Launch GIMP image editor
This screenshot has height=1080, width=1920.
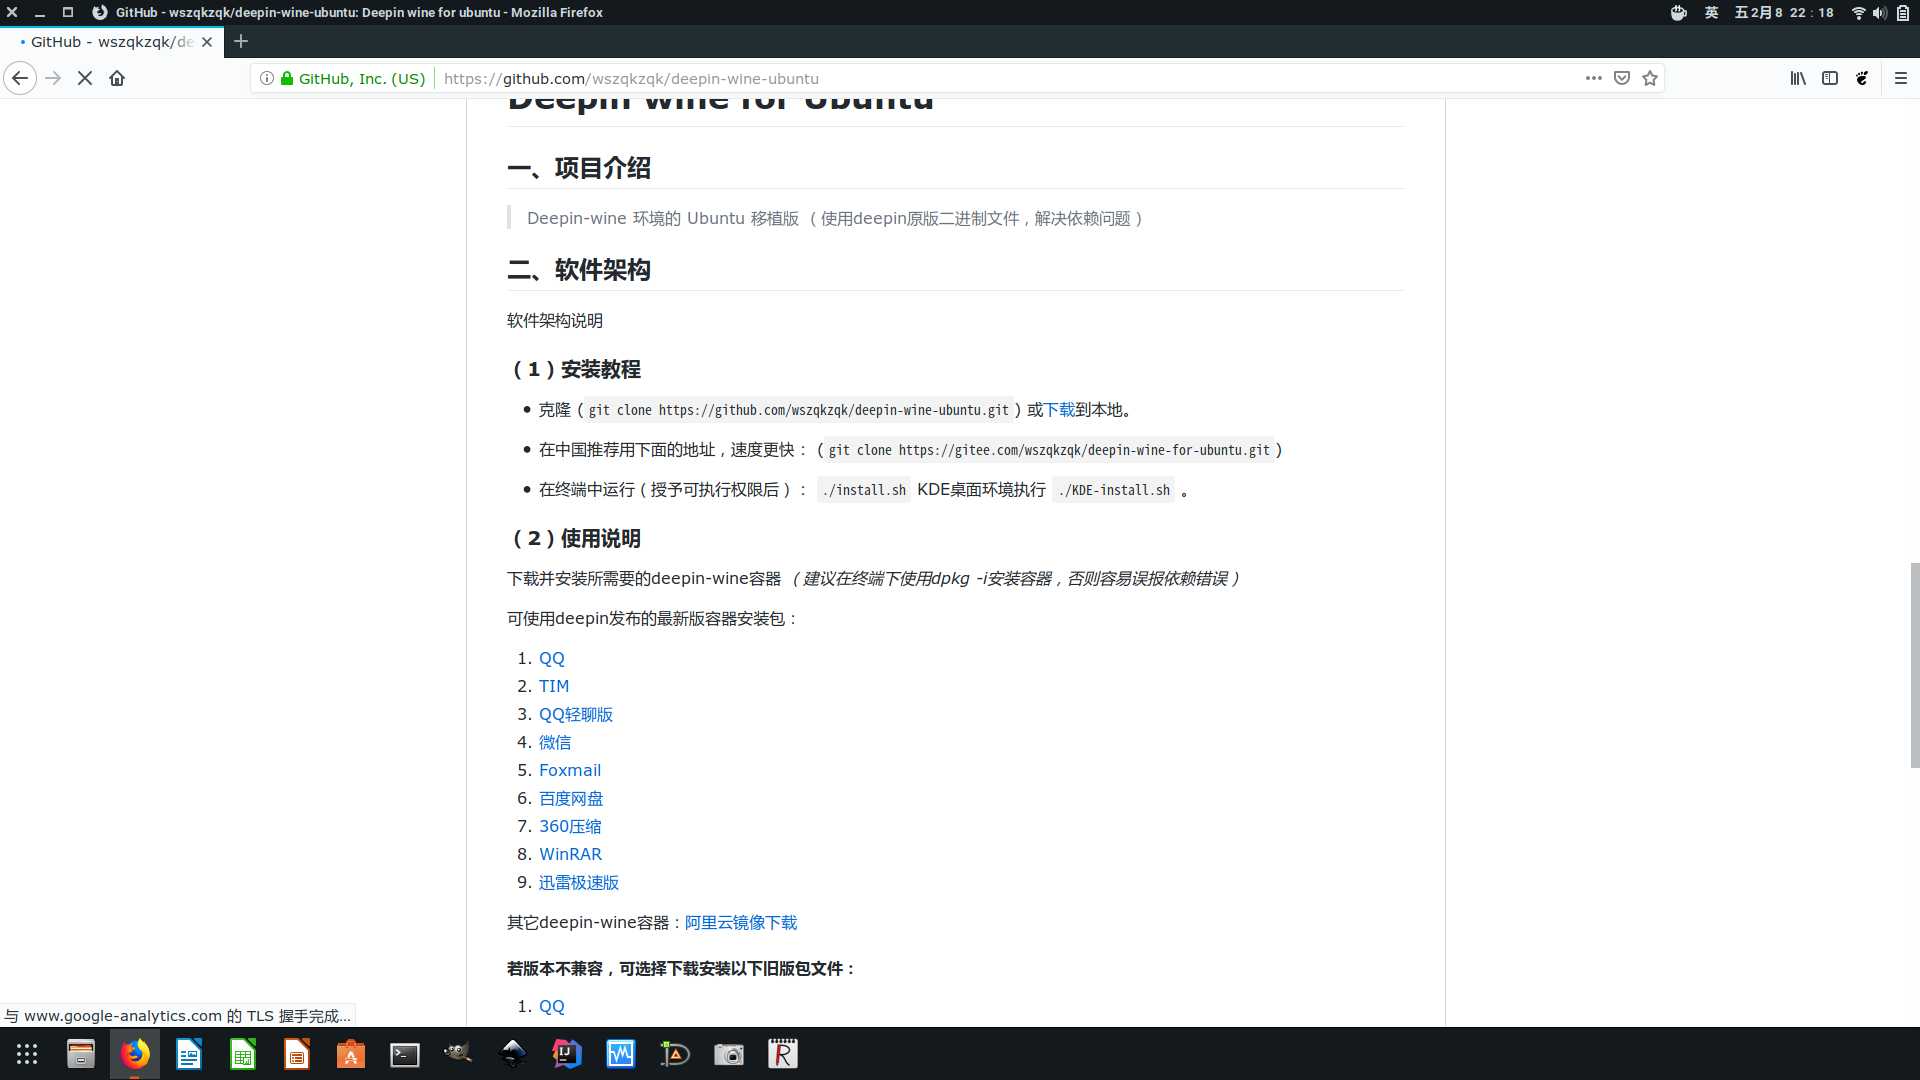(x=459, y=1054)
